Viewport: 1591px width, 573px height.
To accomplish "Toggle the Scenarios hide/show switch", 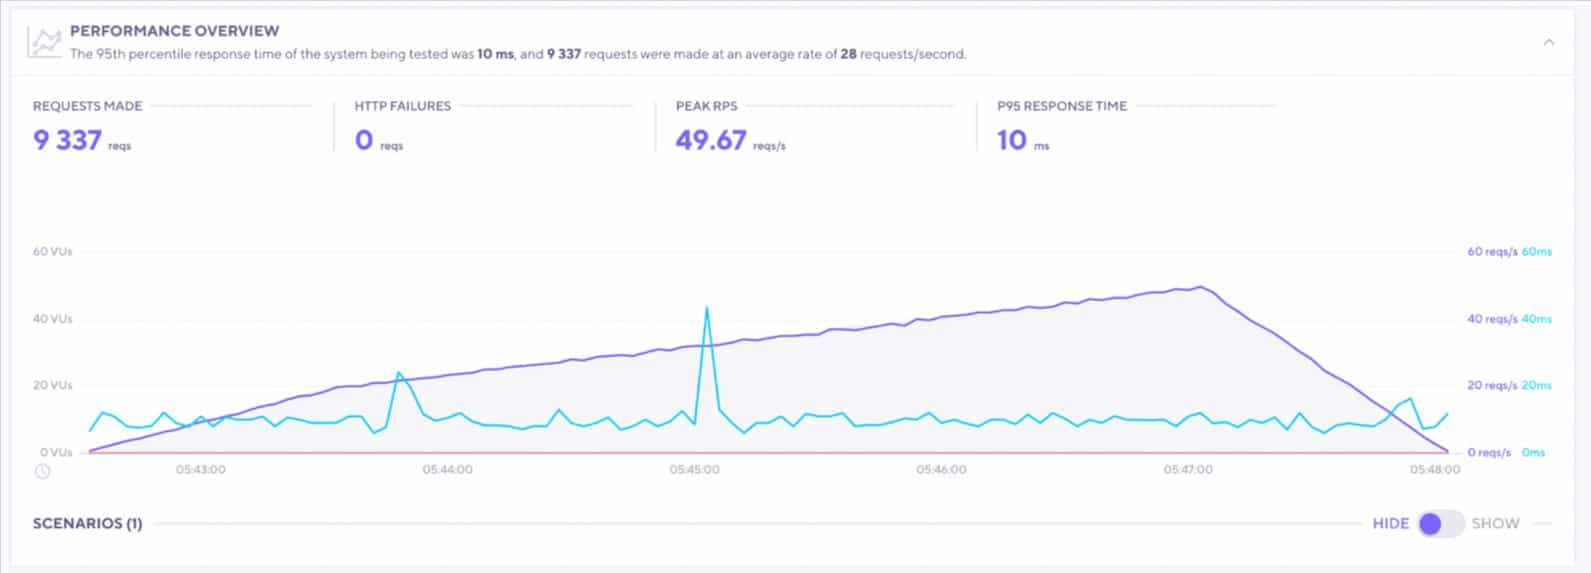I will coord(1440,524).
